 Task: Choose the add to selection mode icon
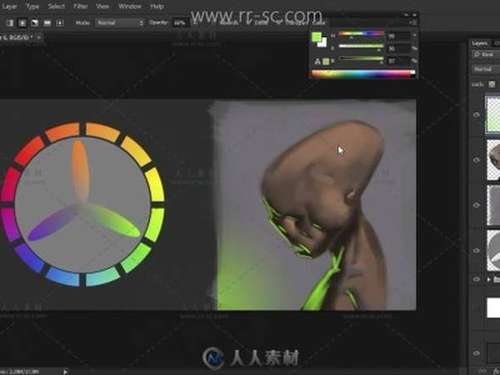click(x=22, y=23)
